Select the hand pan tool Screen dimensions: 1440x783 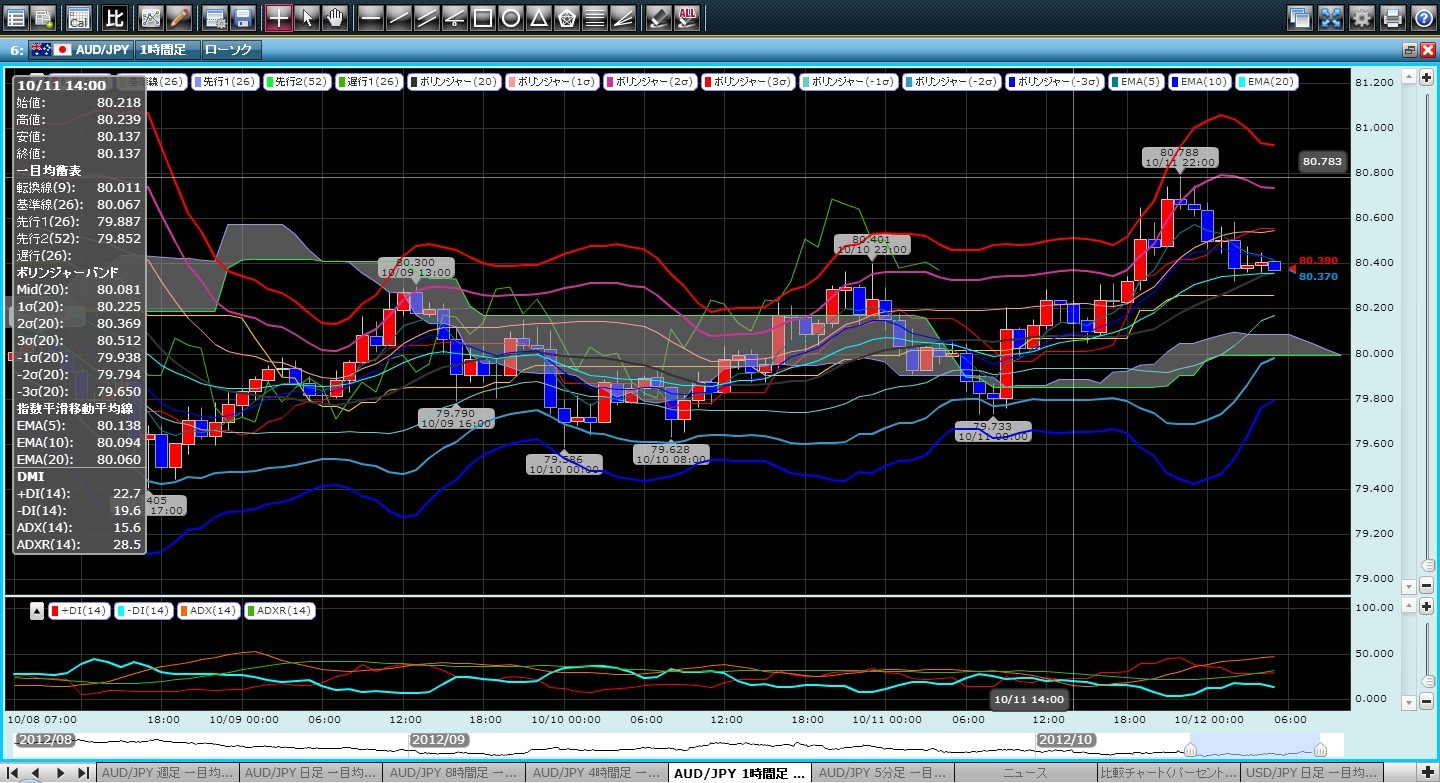[x=335, y=17]
